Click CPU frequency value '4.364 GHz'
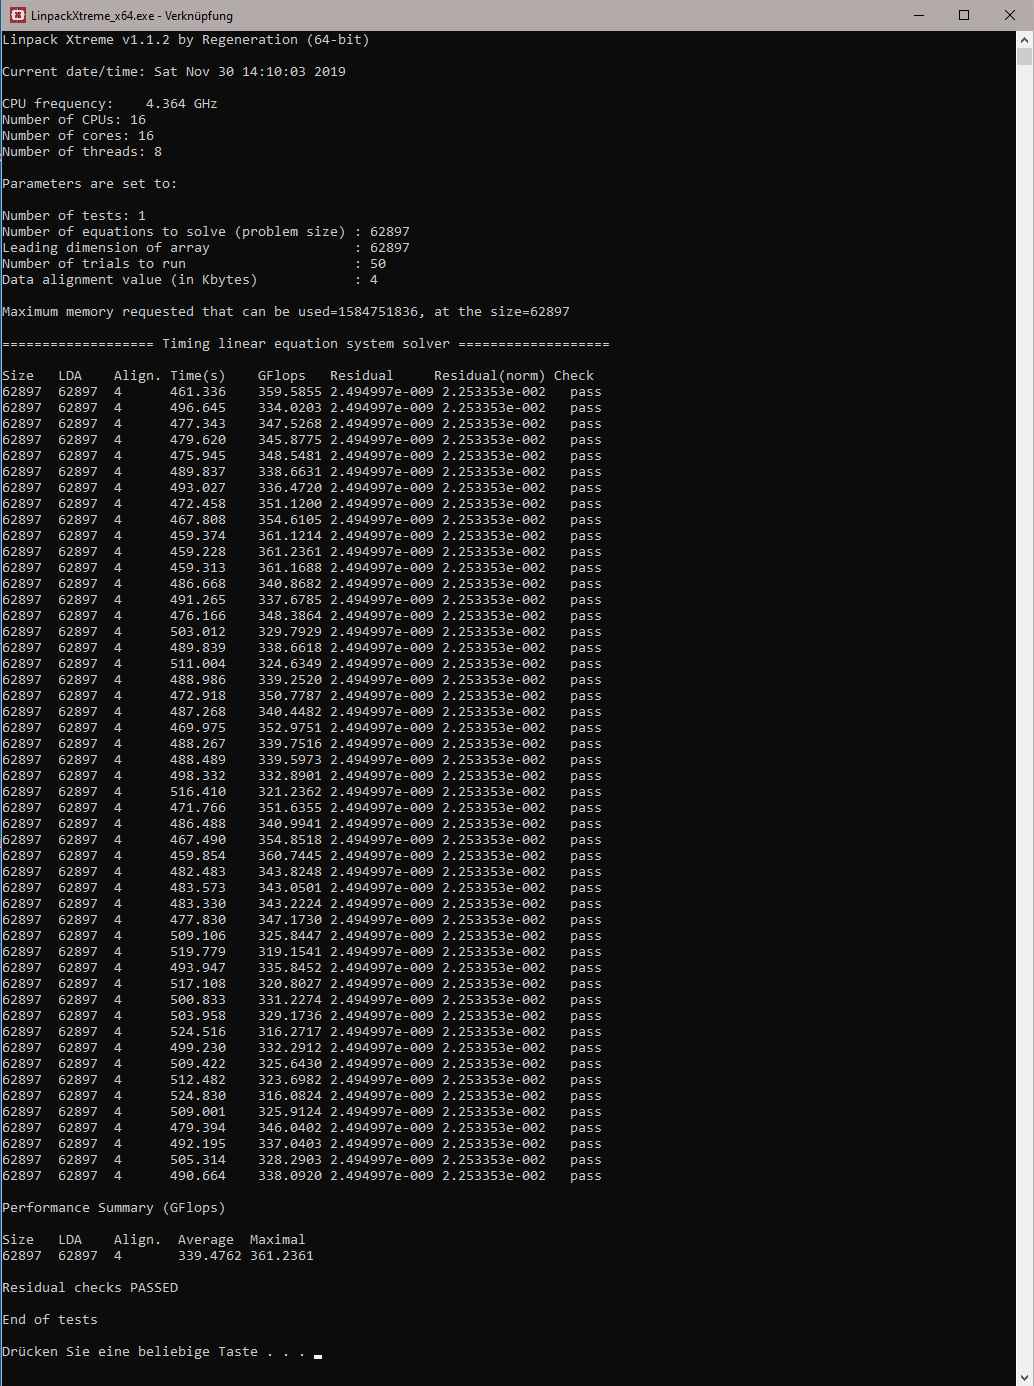 coord(182,104)
